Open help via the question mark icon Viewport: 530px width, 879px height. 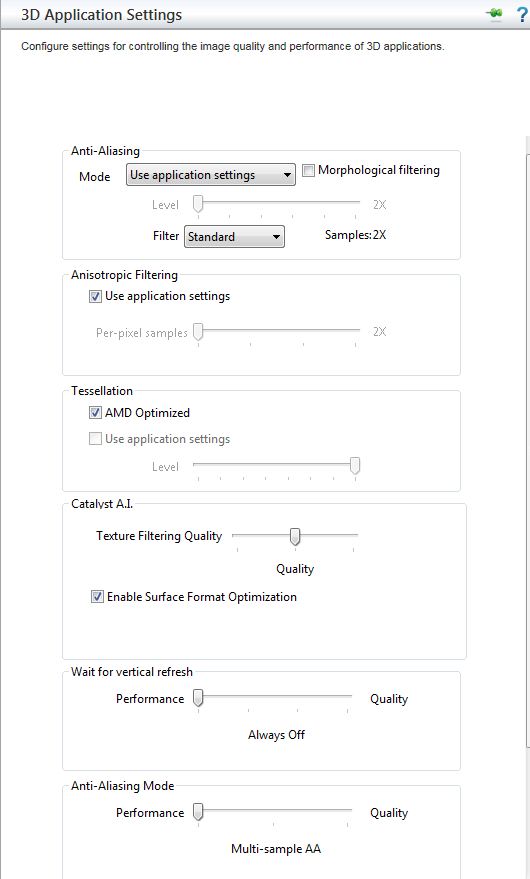coord(522,15)
